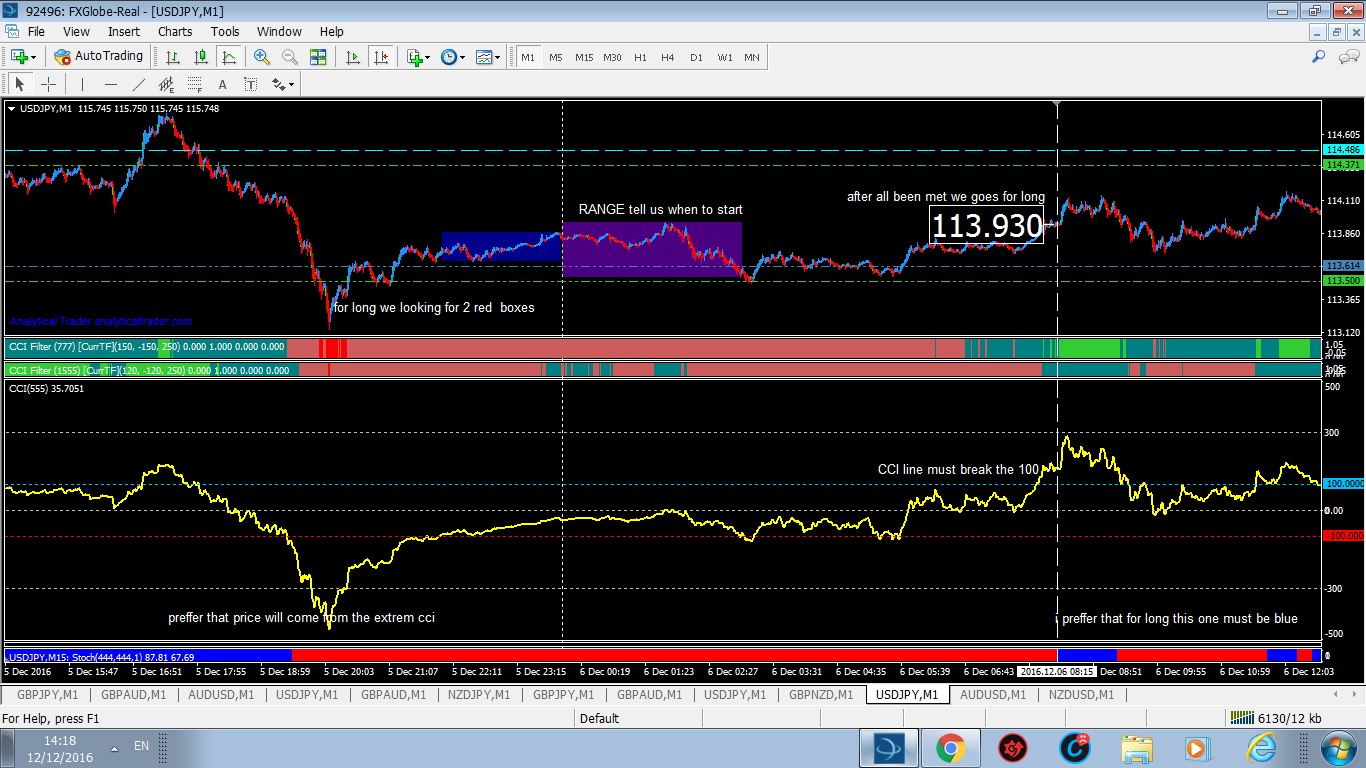Open Windows Media Player from the taskbar

pyautogui.click(x=1198, y=747)
